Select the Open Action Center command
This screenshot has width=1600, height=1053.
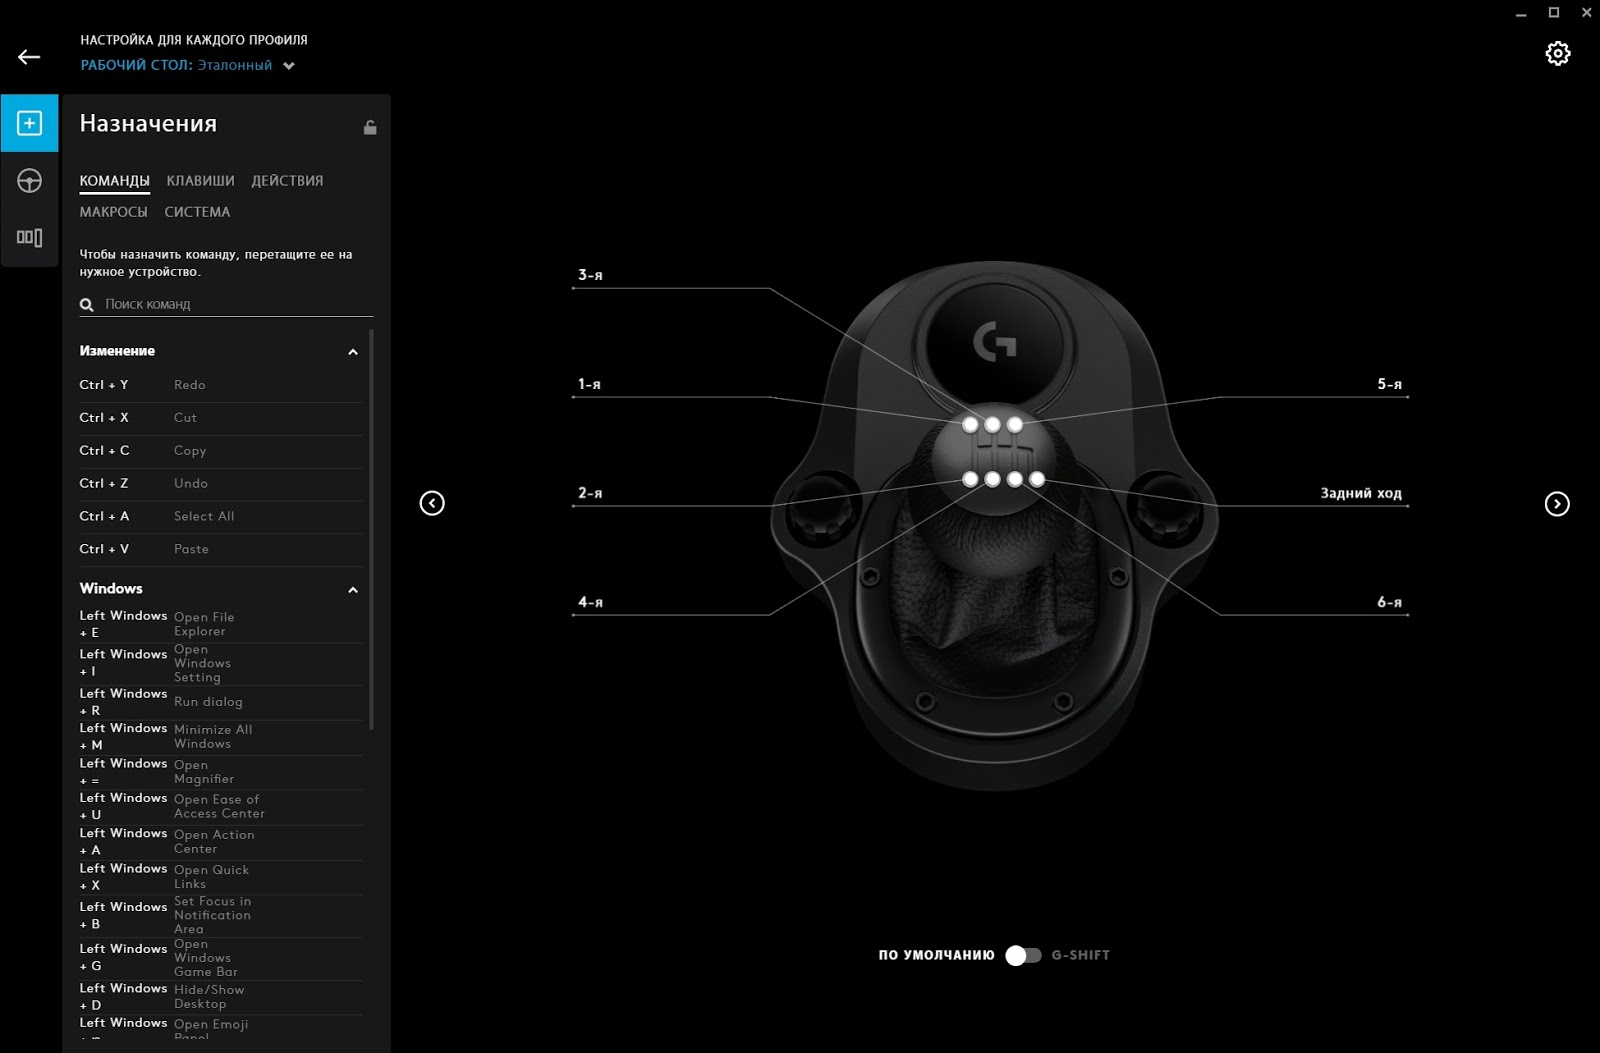click(221, 842)
